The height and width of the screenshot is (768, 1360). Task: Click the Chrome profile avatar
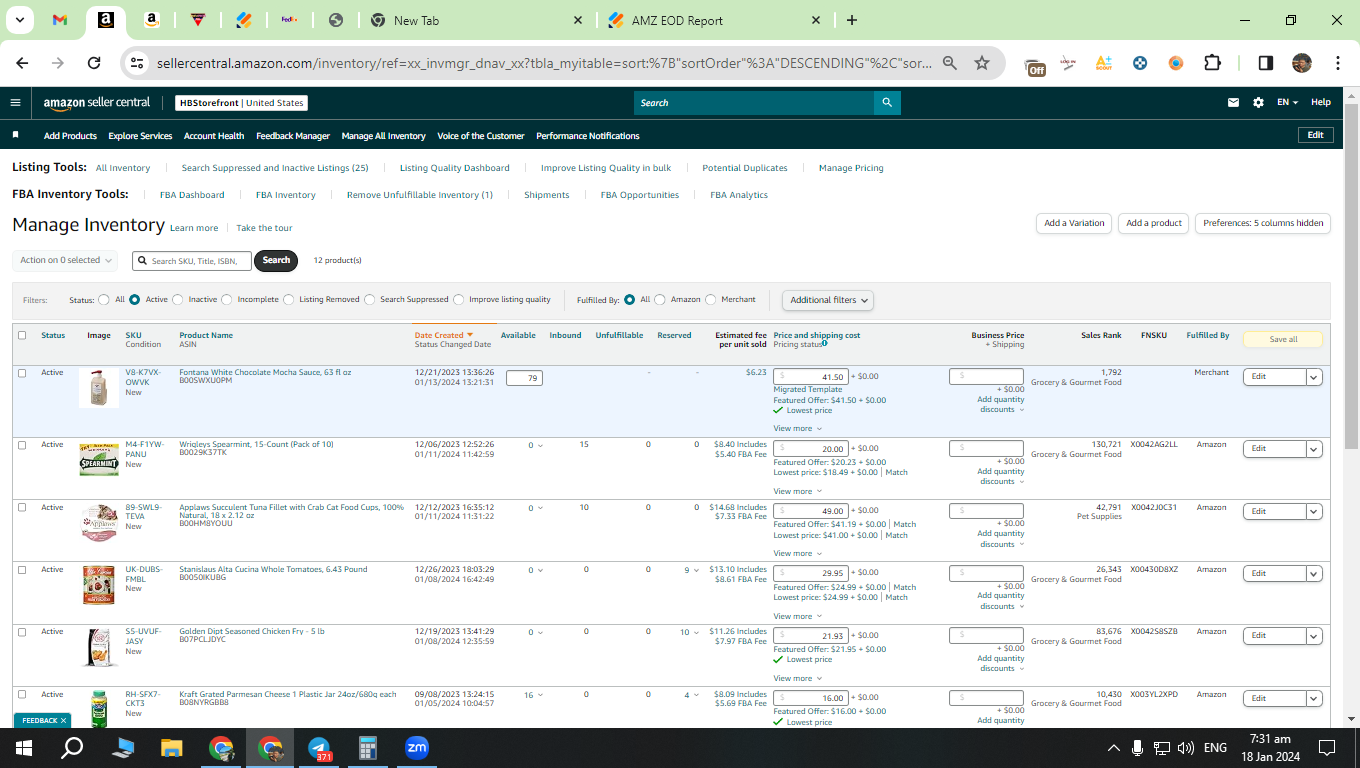(1301, 63)
